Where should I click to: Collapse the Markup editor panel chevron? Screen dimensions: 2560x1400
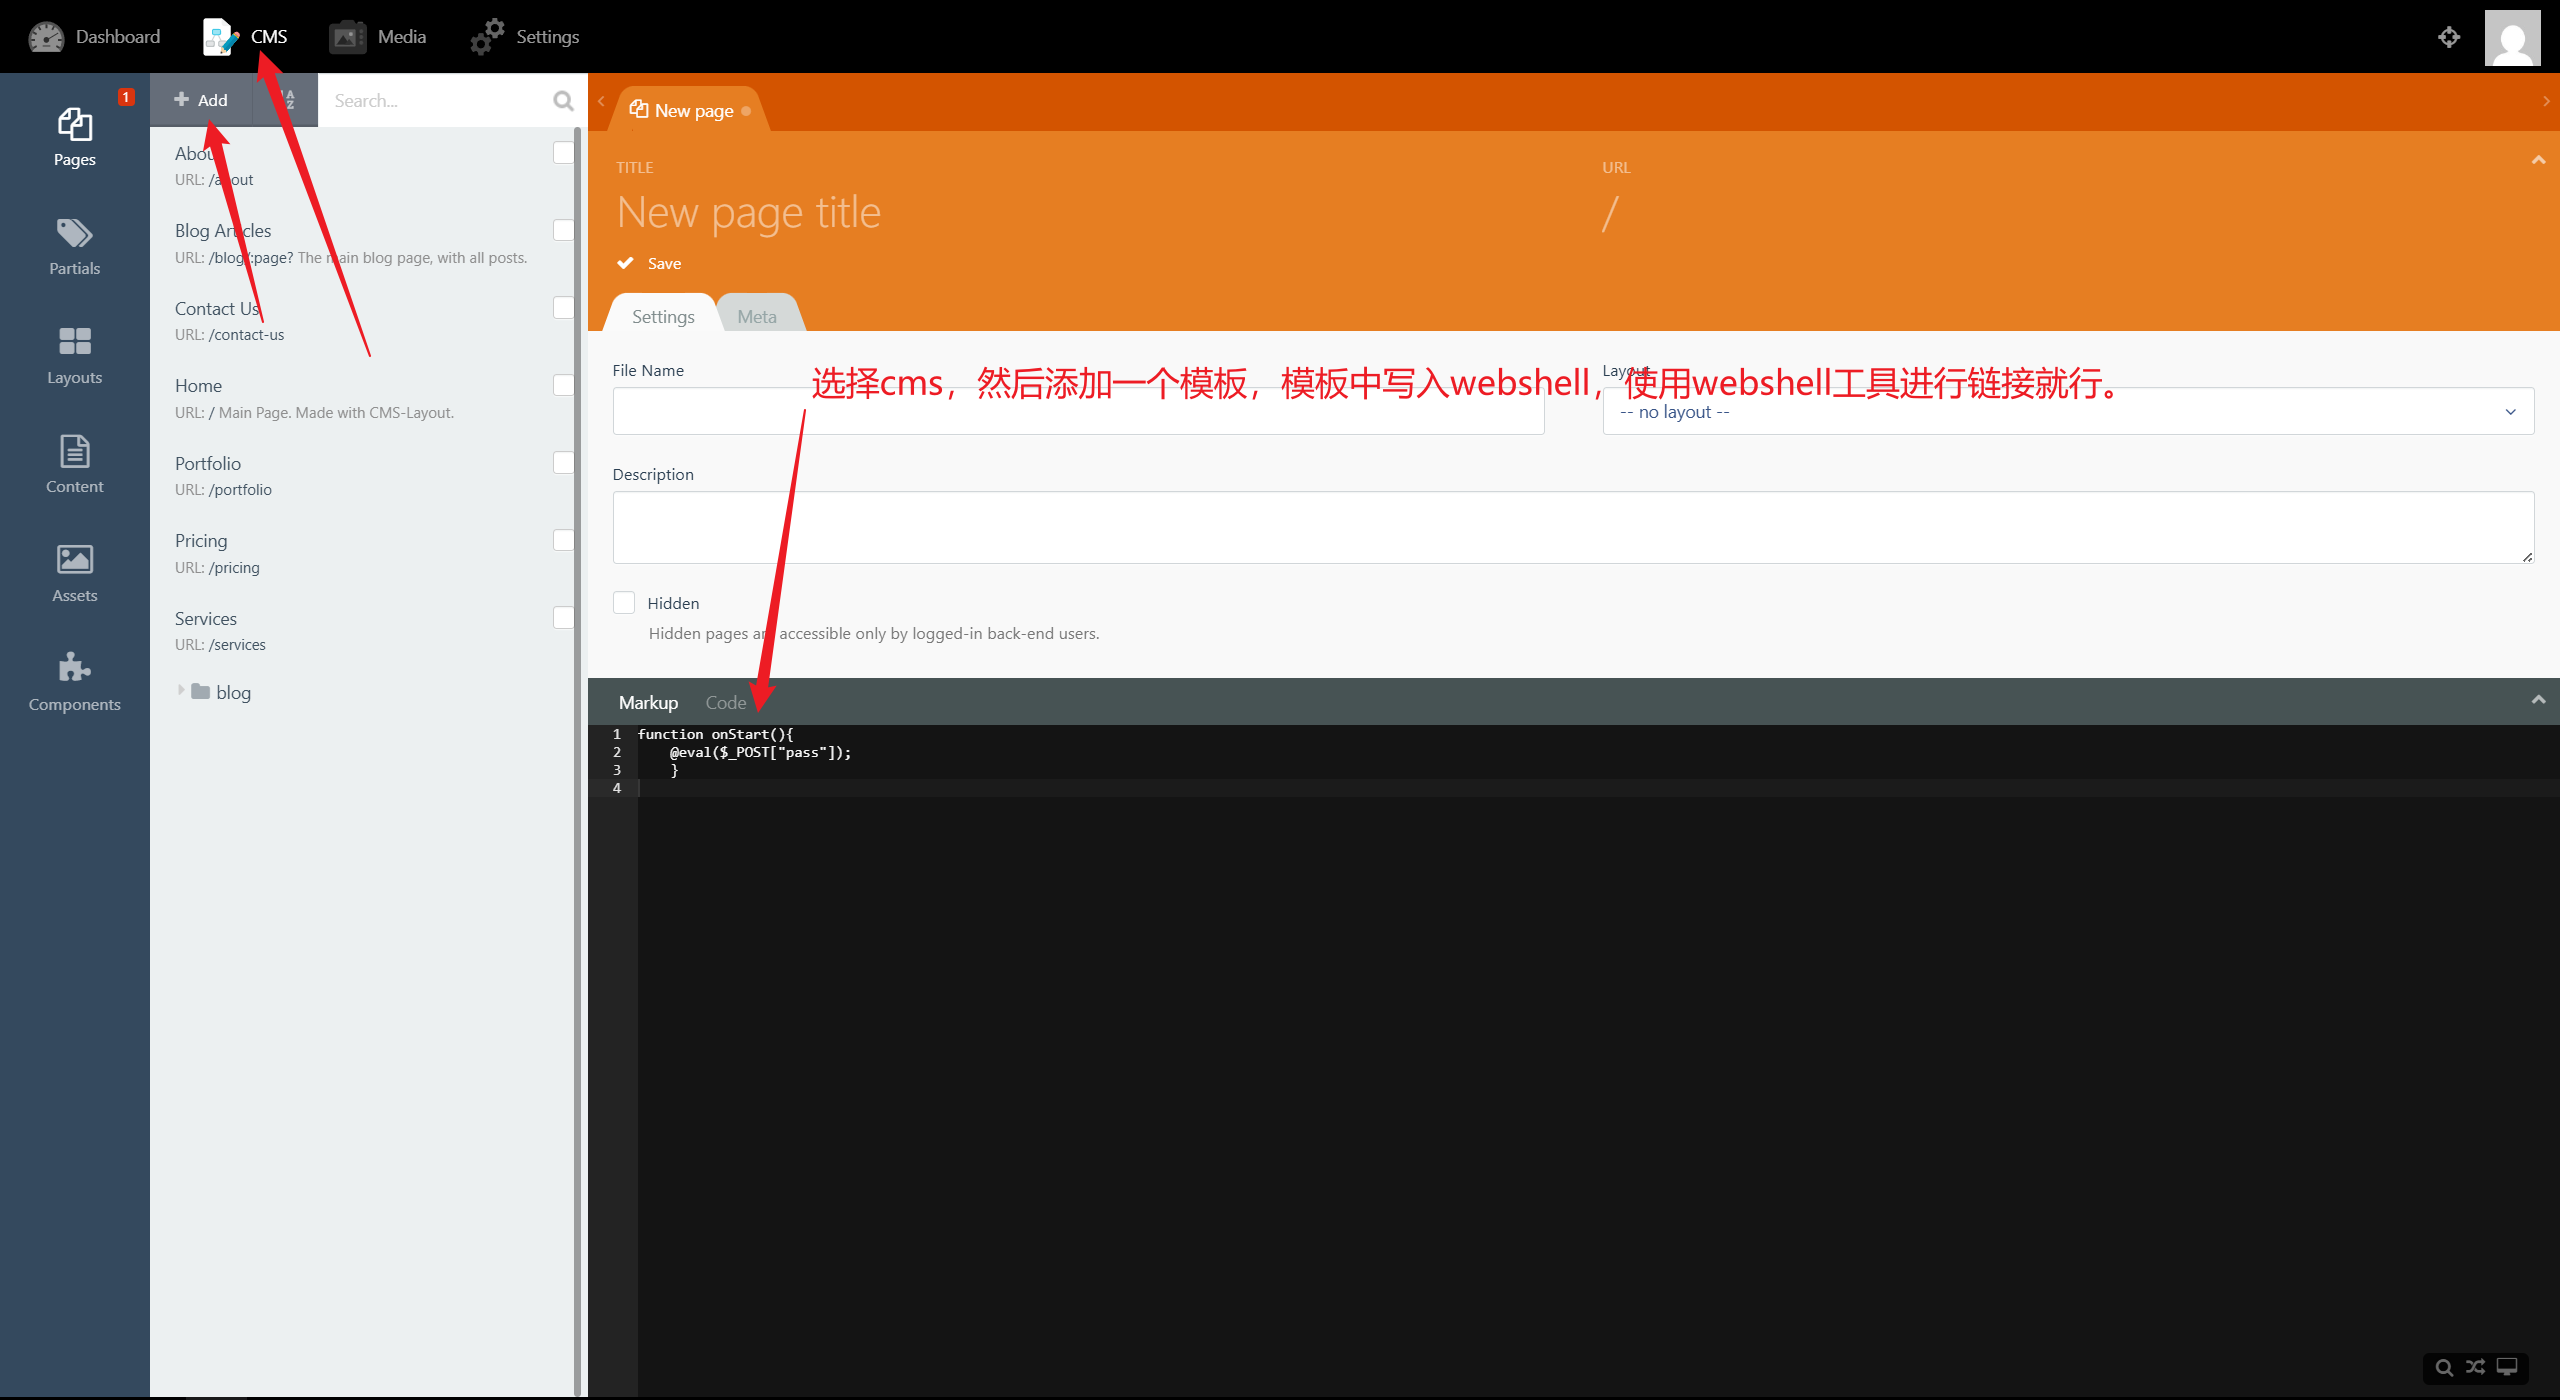[2538, 700]
